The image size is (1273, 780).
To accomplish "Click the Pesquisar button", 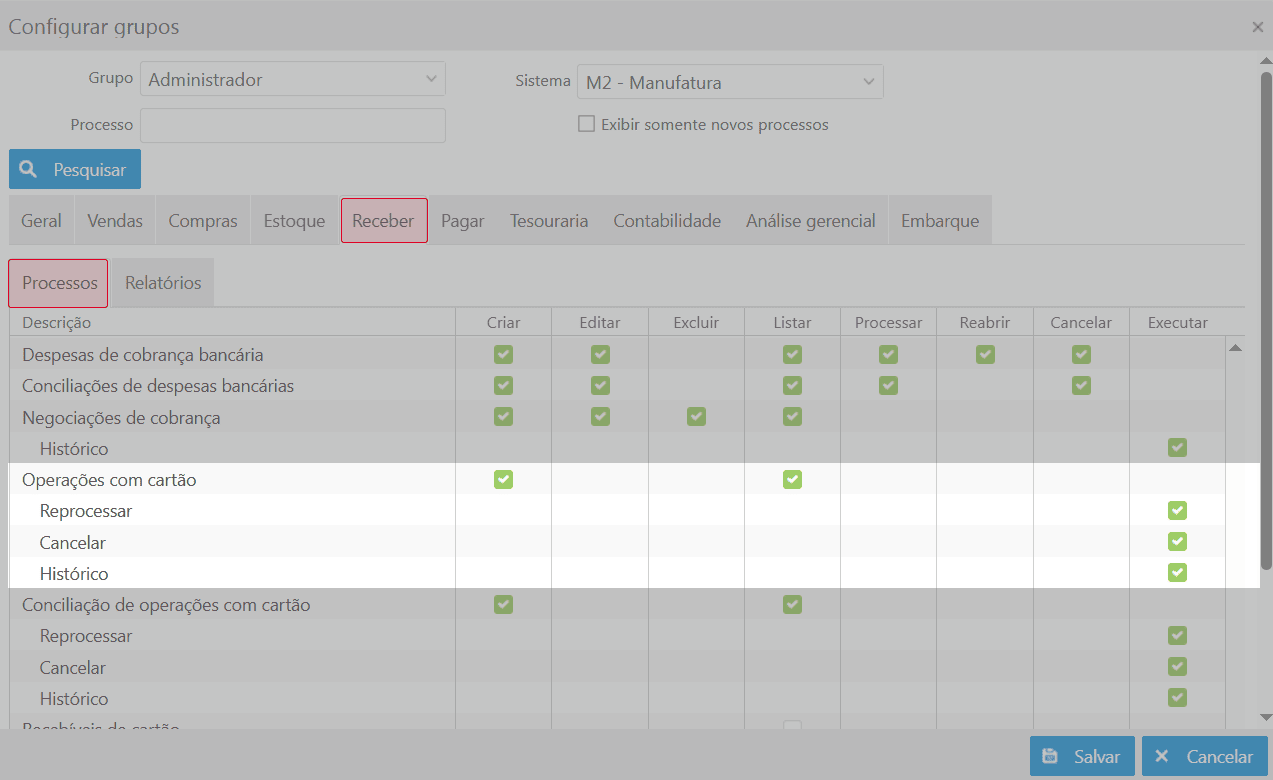I will [75, 170].
